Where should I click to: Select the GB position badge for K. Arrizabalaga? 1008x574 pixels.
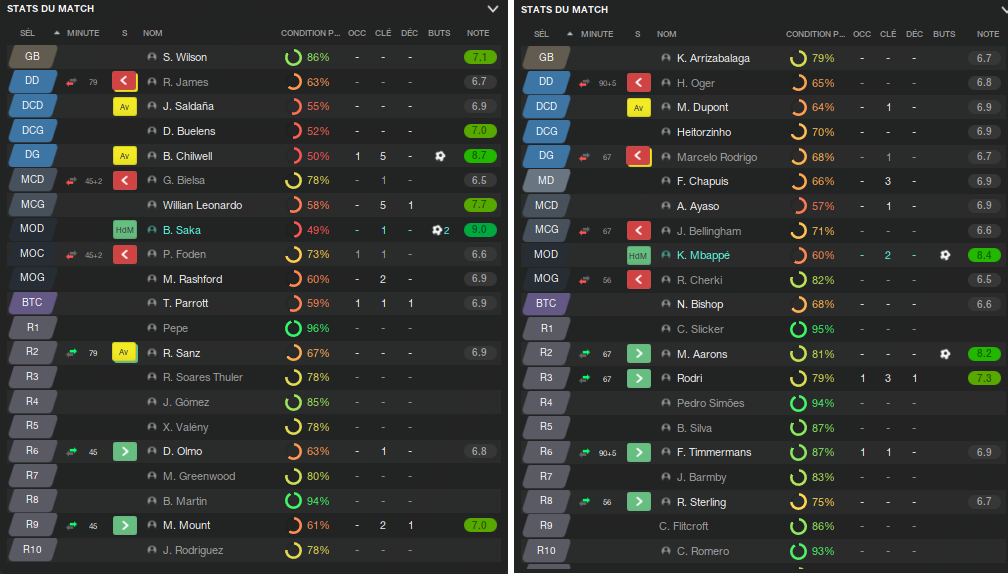coord(546,57)
